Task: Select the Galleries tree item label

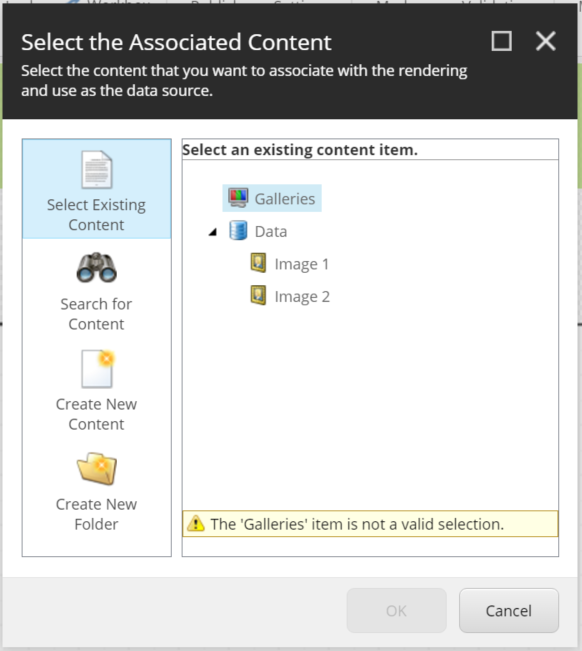Action: coord(285,199)
